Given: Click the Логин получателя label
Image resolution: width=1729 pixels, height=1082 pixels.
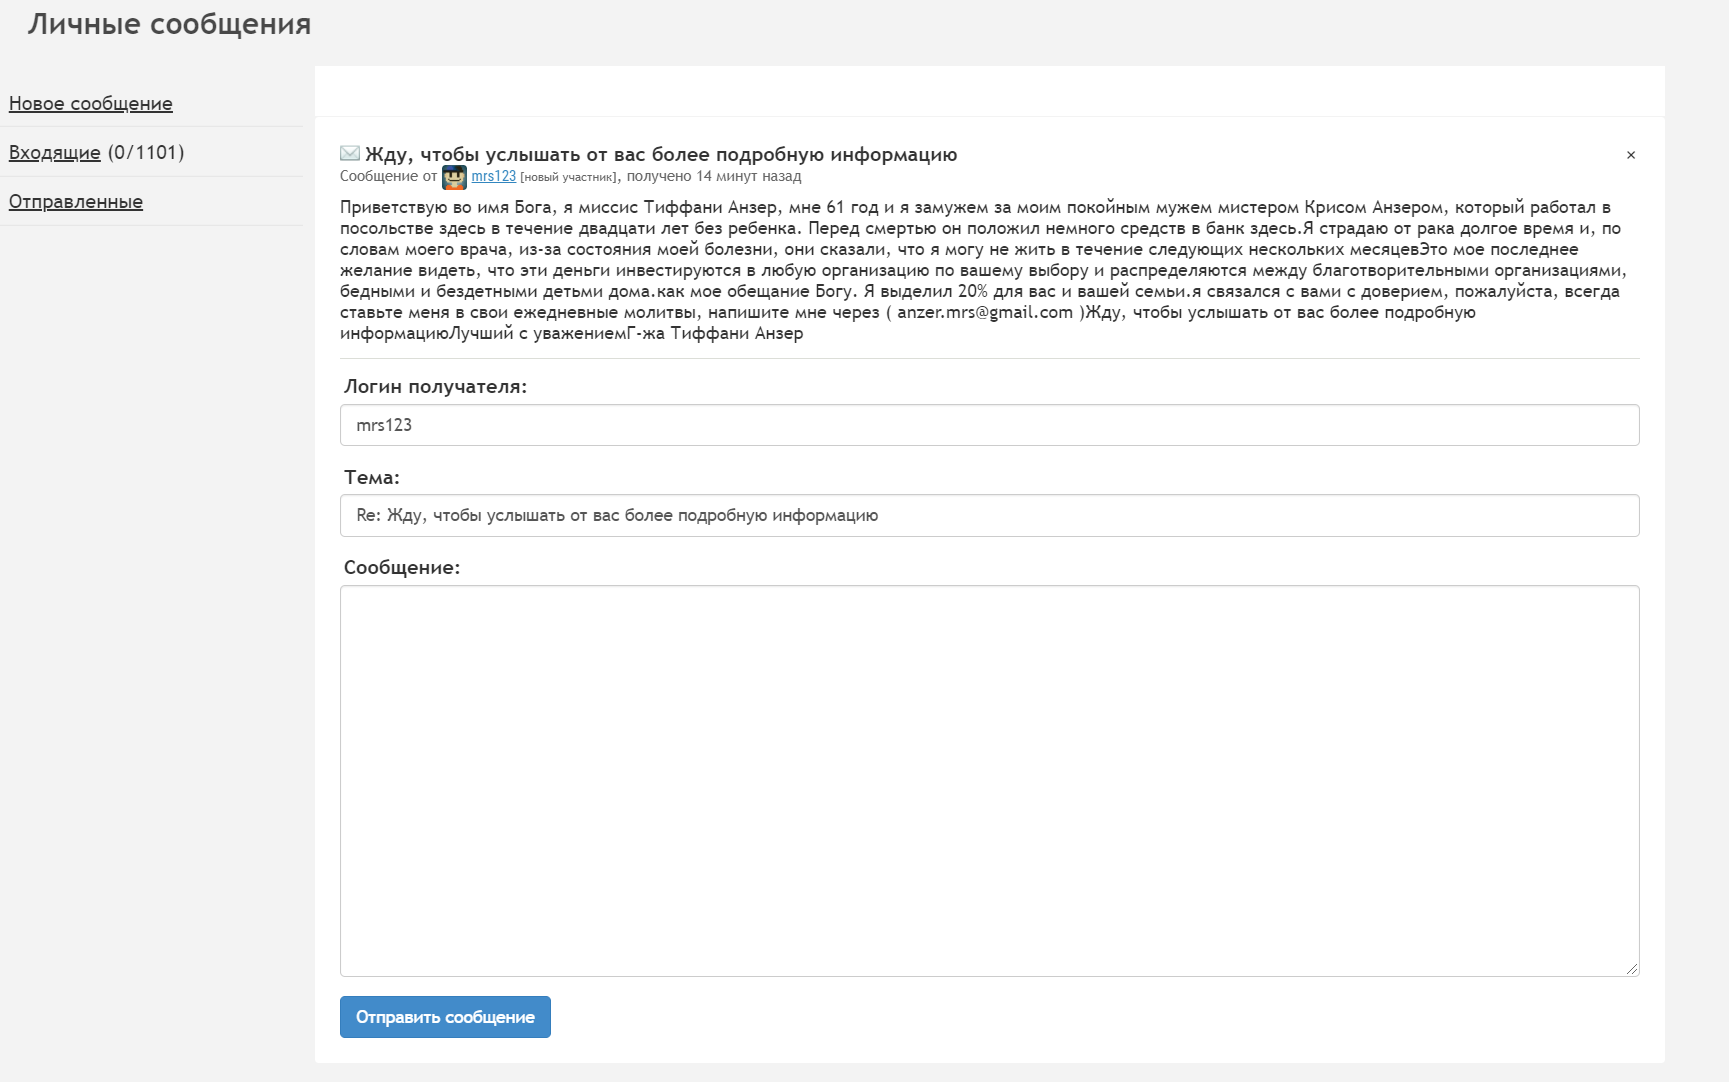Looking at the screenshot, I should 436,387.
